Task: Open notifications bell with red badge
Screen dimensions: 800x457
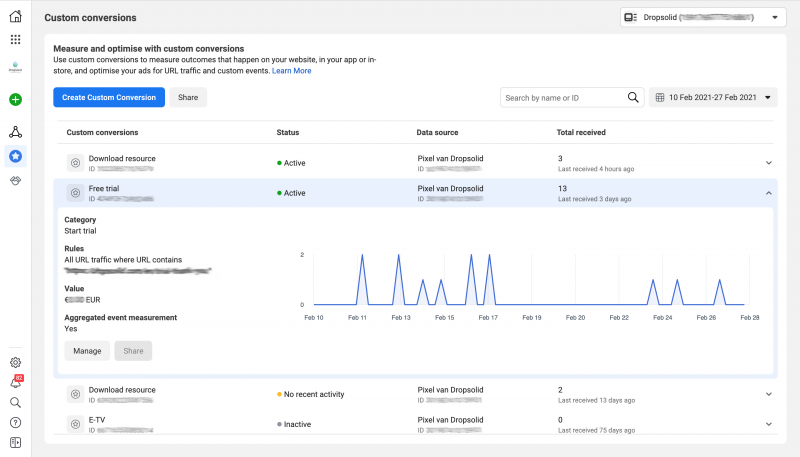Action: (15, 382)
